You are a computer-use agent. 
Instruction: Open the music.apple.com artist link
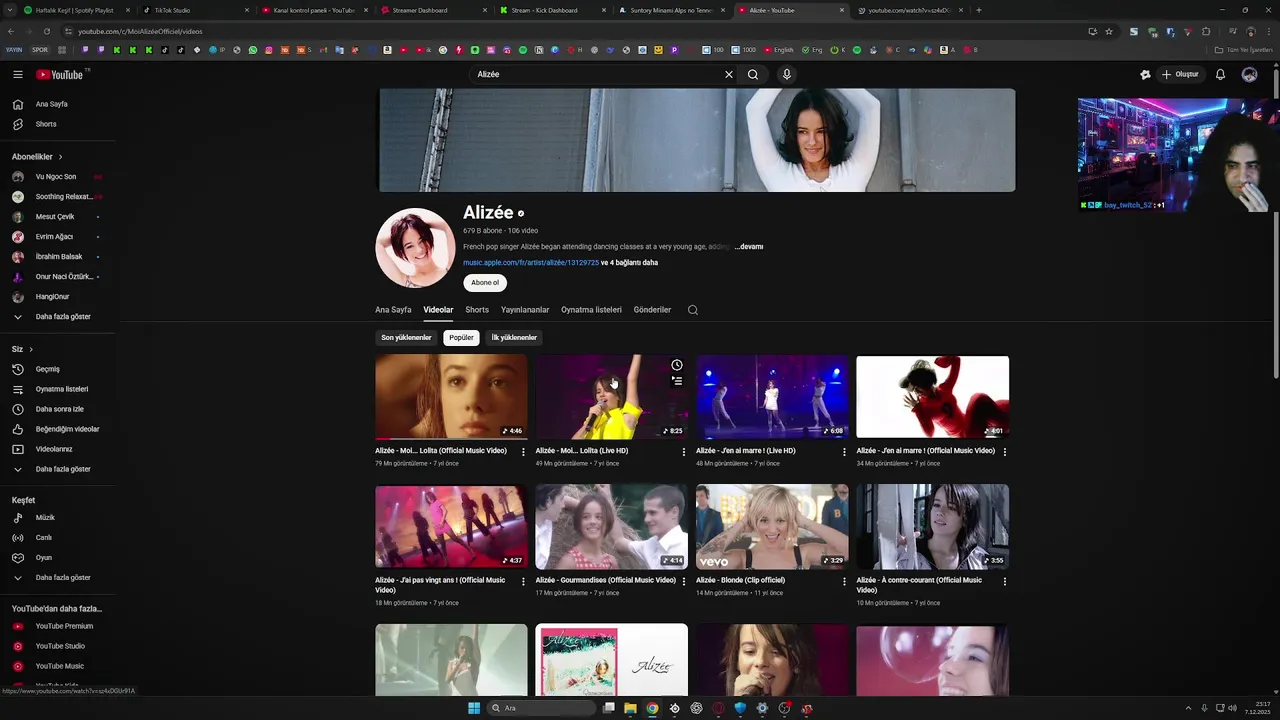[531, 263]
